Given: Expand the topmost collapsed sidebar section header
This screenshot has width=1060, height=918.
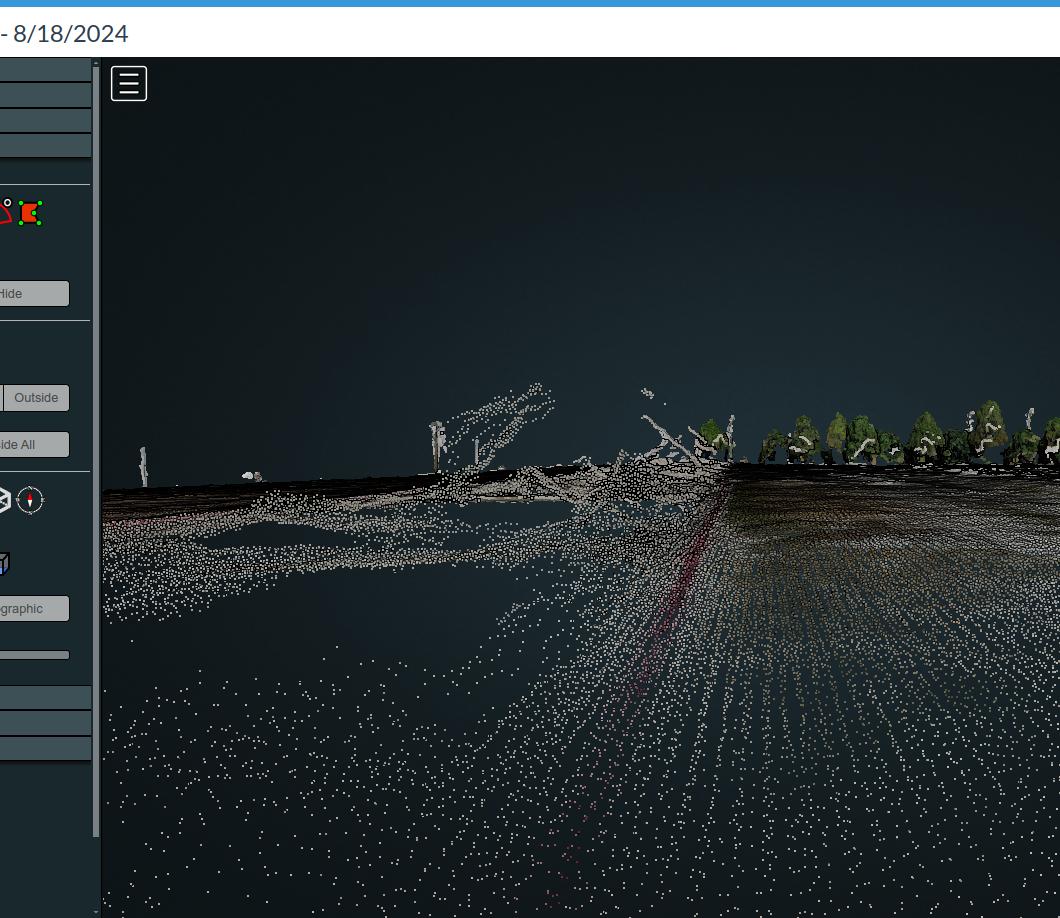Looking at the screenshot, I should point(45,70).
